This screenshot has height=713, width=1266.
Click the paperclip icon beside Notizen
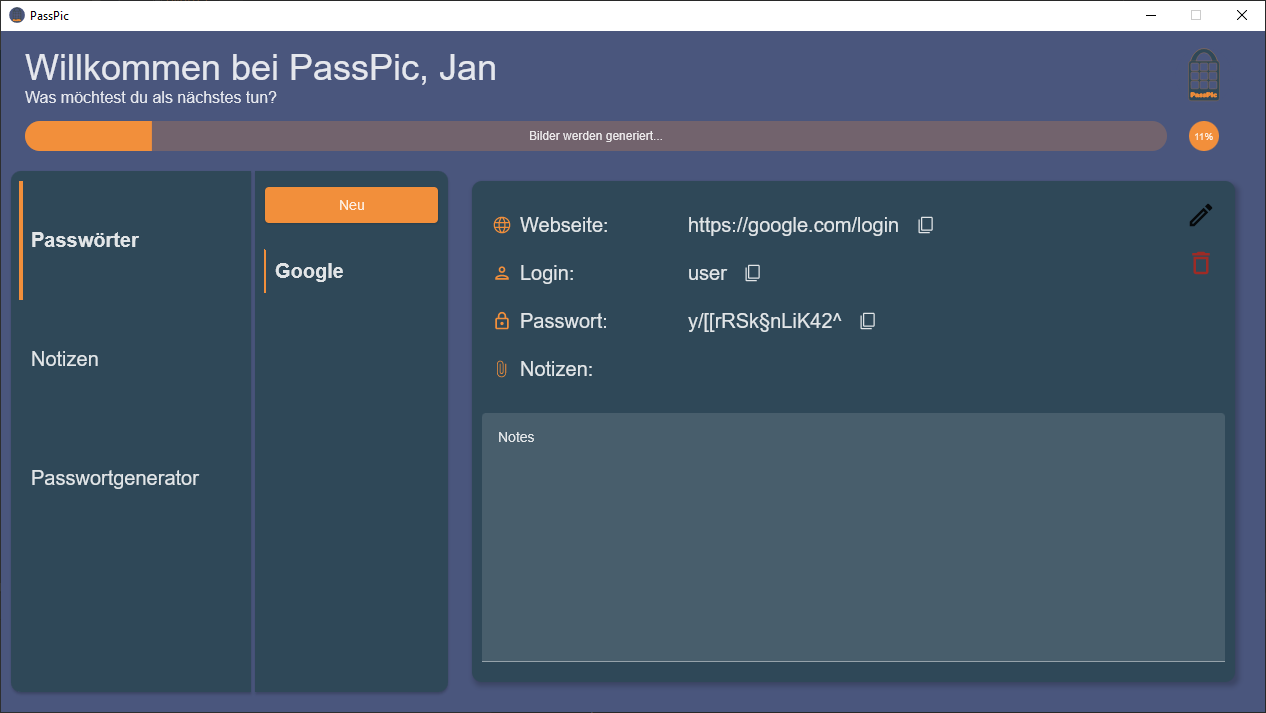point(502,369)
